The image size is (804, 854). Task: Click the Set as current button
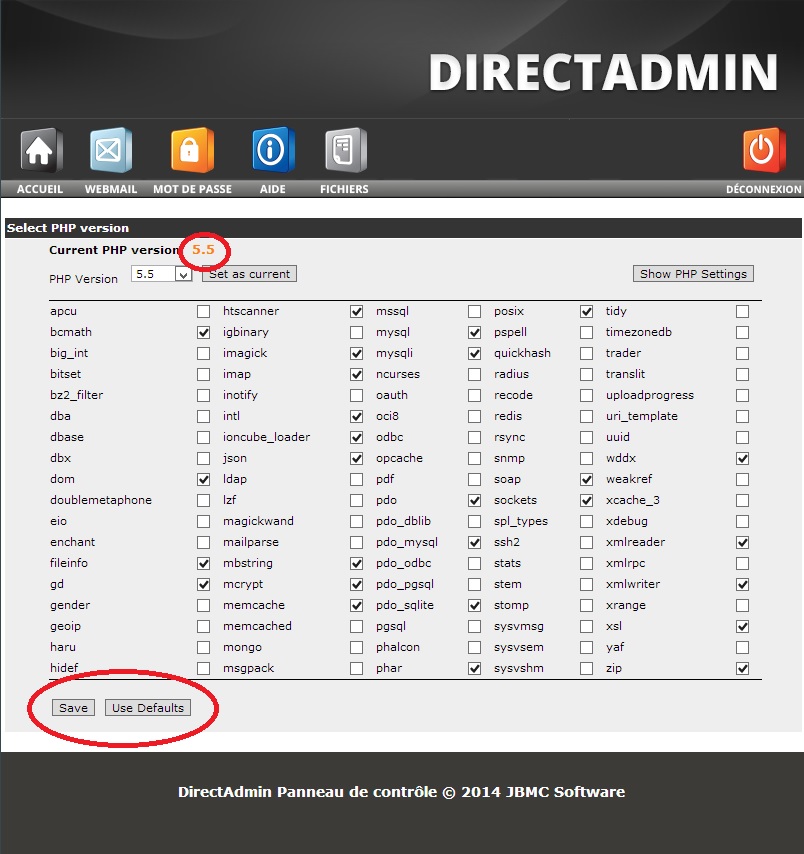click(x=249, y=274)
